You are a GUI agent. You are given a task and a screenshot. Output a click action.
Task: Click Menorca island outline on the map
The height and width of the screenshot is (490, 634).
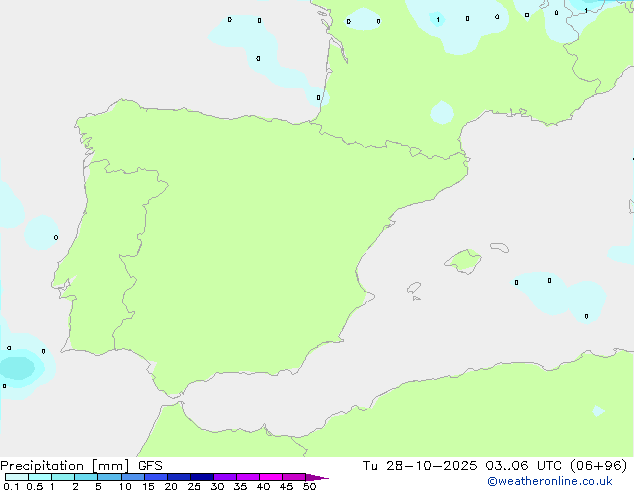pos(500,247)
